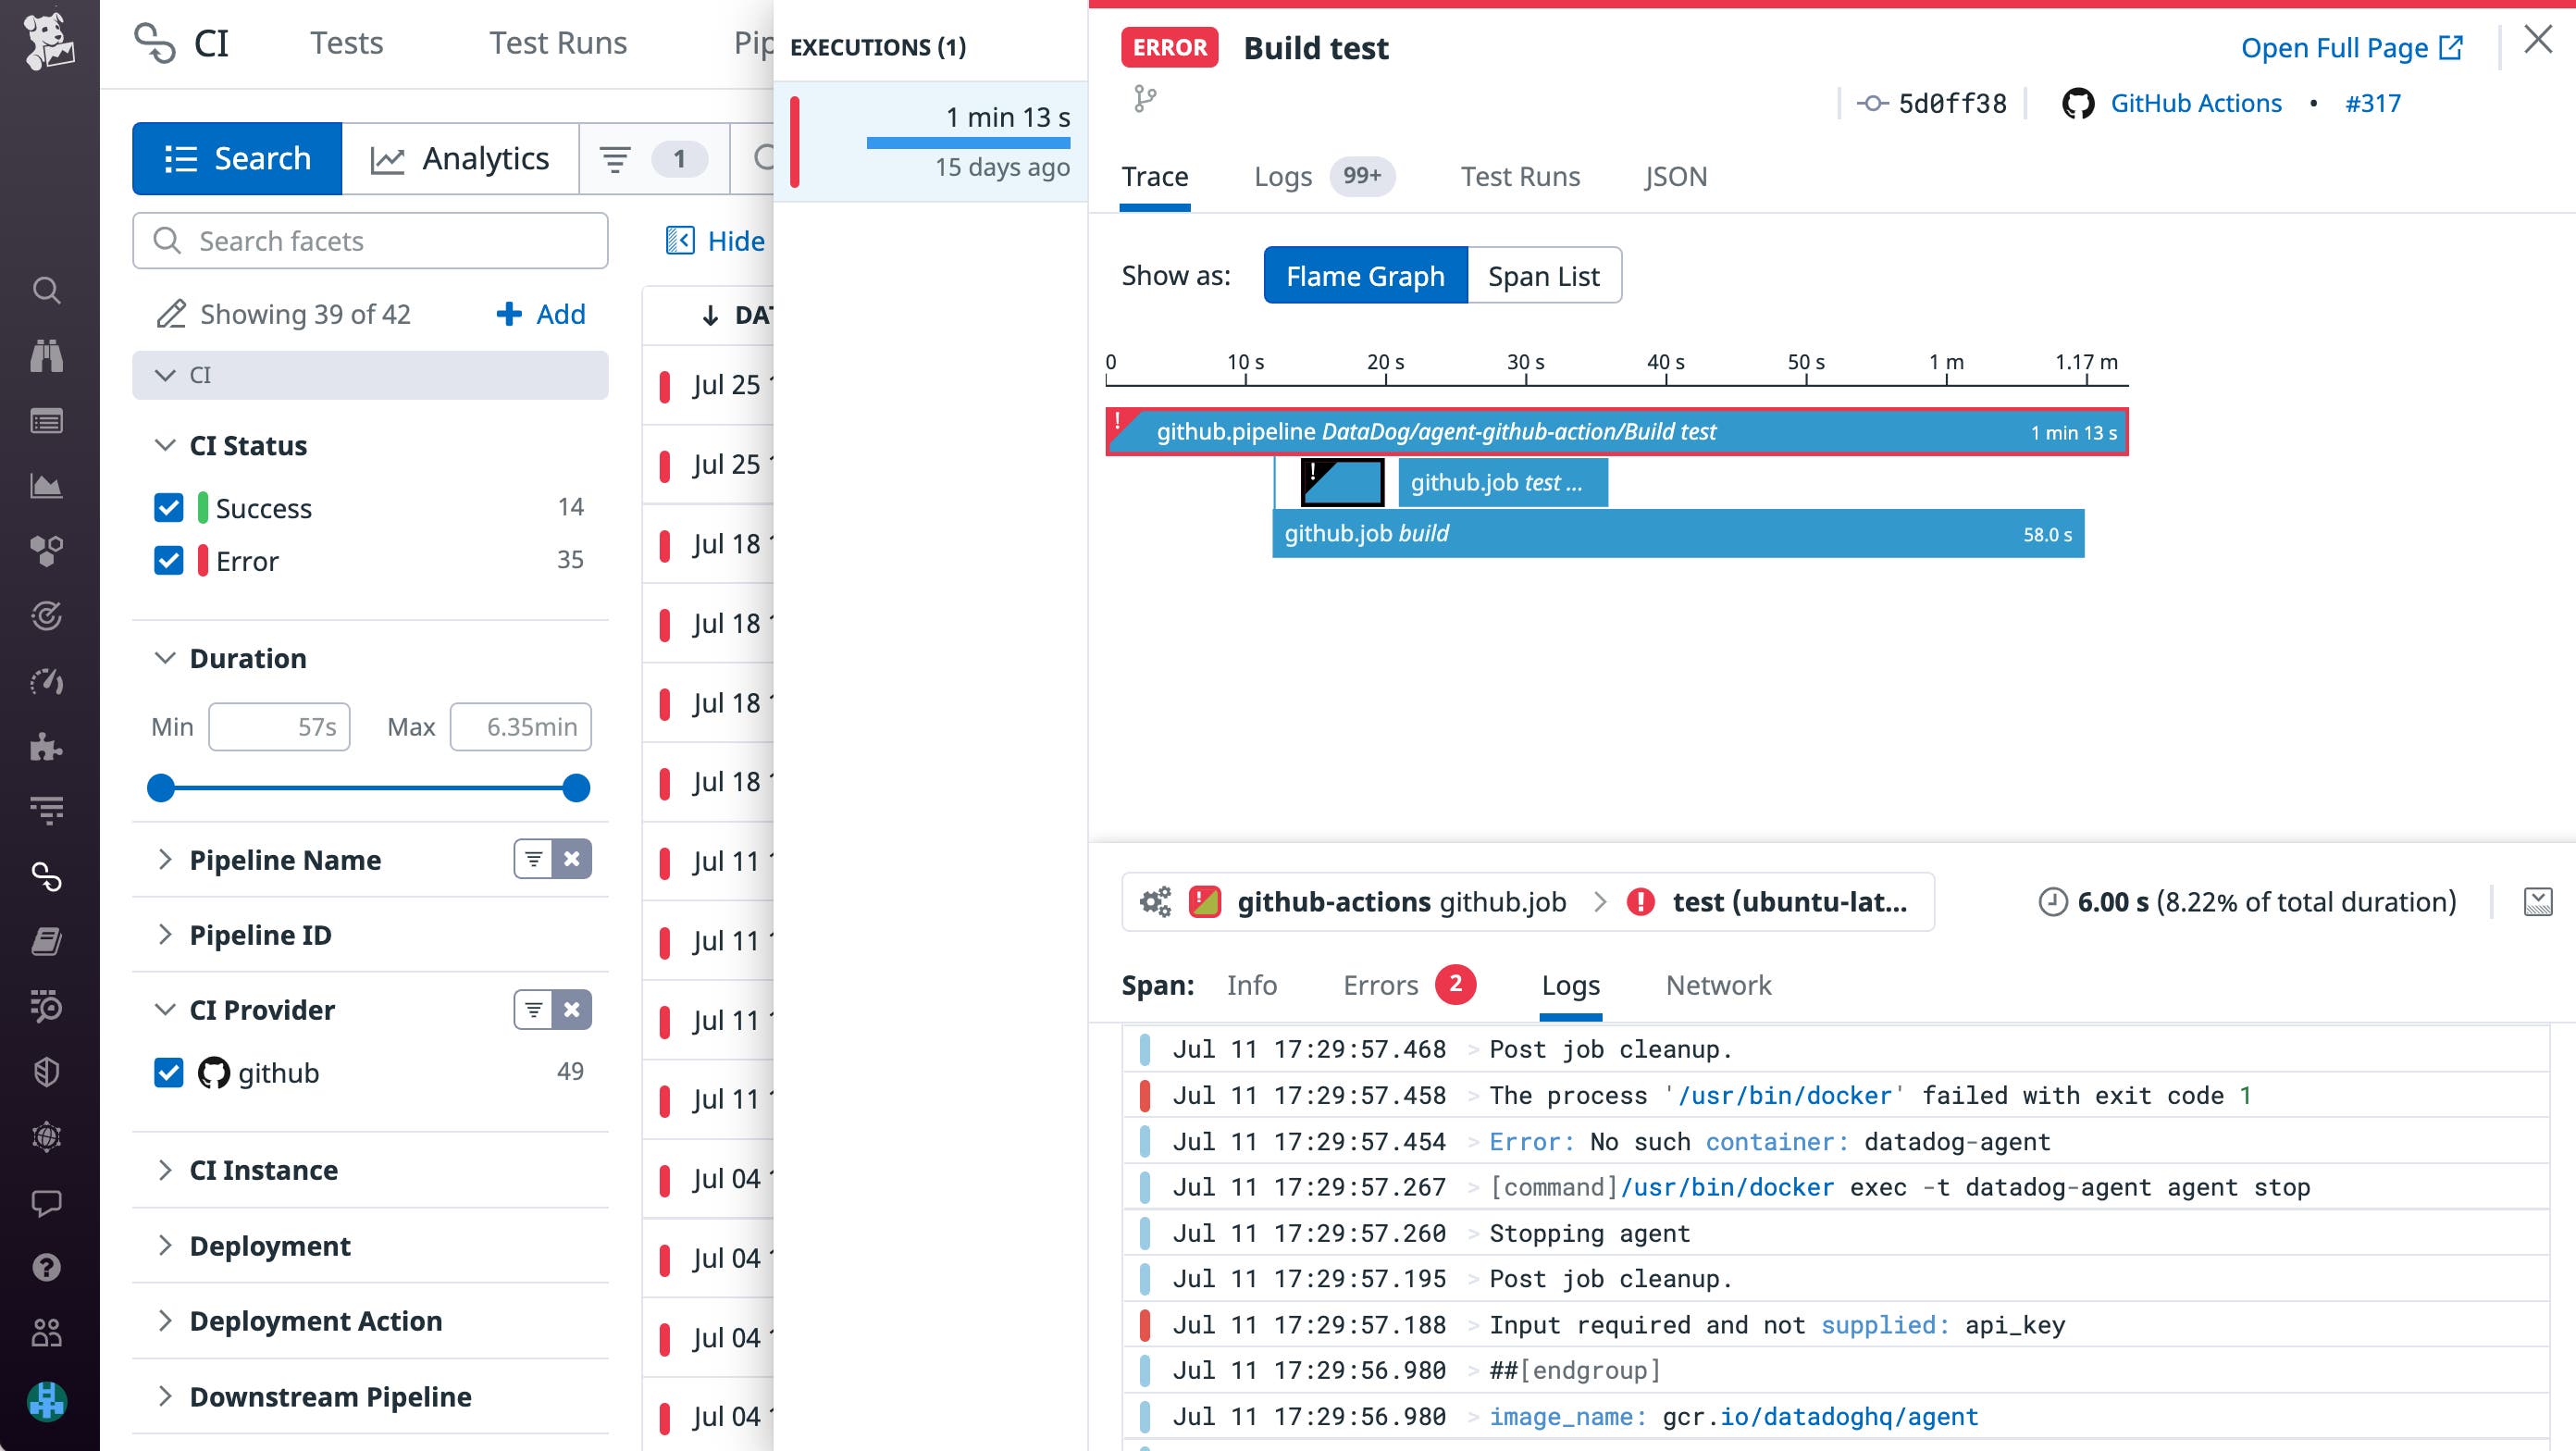Expand the Pipeline Name facet

[166, 859]
